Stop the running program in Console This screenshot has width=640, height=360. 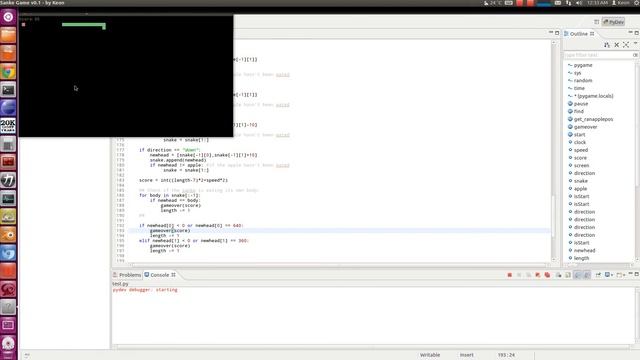pyautogui.click(x=509, y=275)
